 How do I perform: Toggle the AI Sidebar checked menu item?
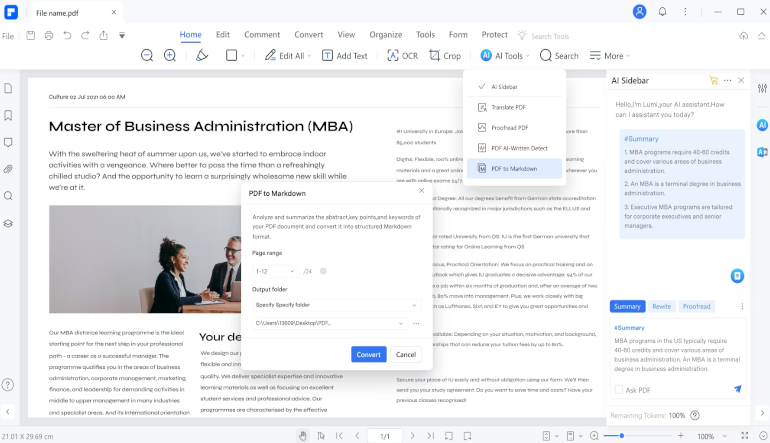pos(514,86)
